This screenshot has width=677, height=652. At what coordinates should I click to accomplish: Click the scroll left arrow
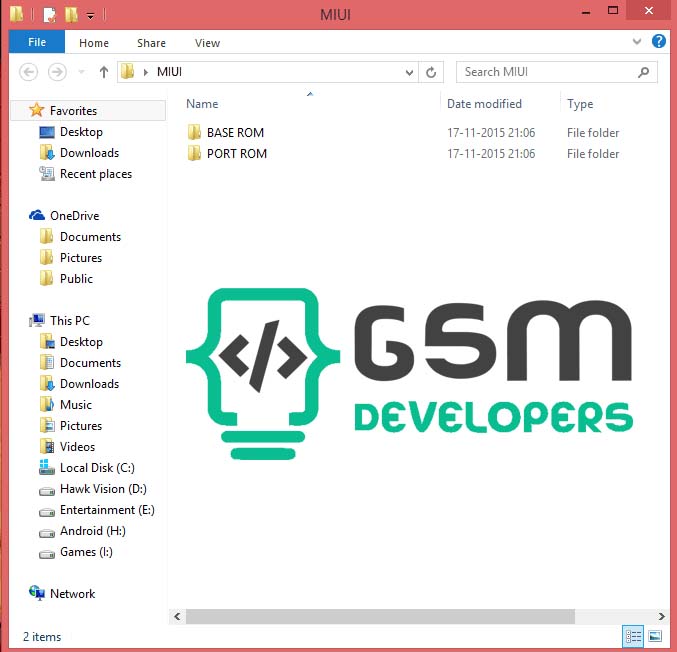tap(177, 616)
